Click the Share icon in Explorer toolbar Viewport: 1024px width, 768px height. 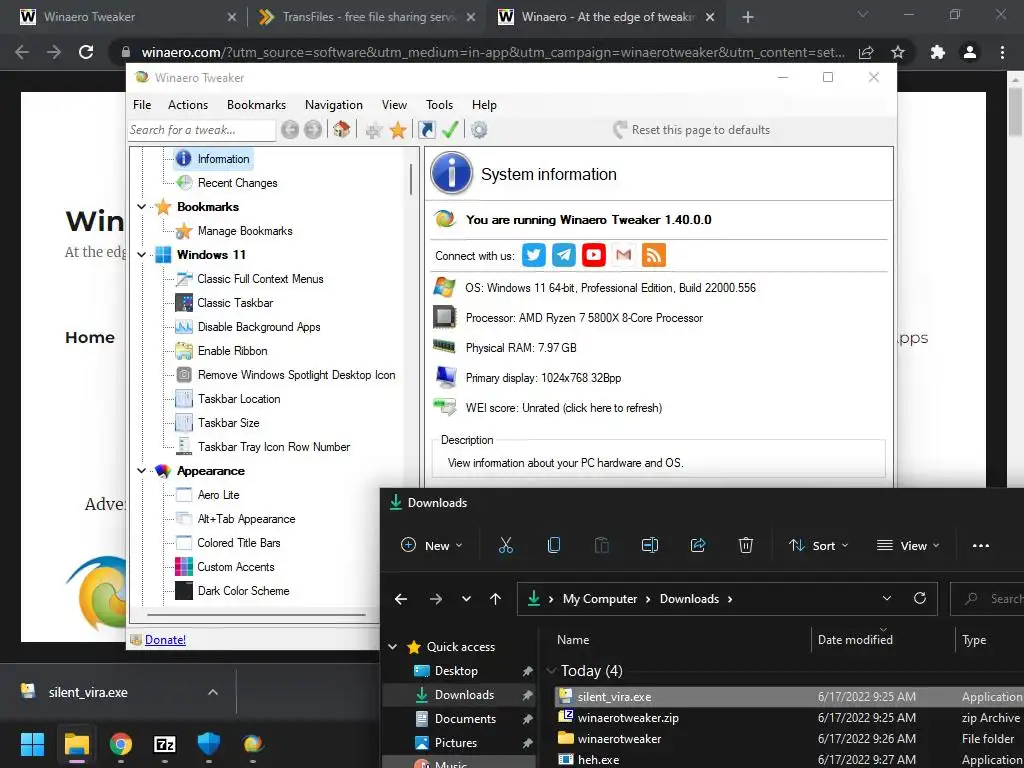[x=697, y=545]
